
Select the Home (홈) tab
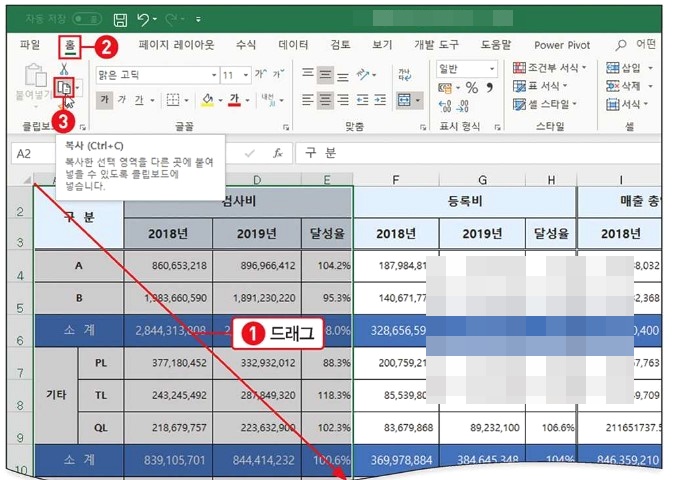click(x=70, y=45)
